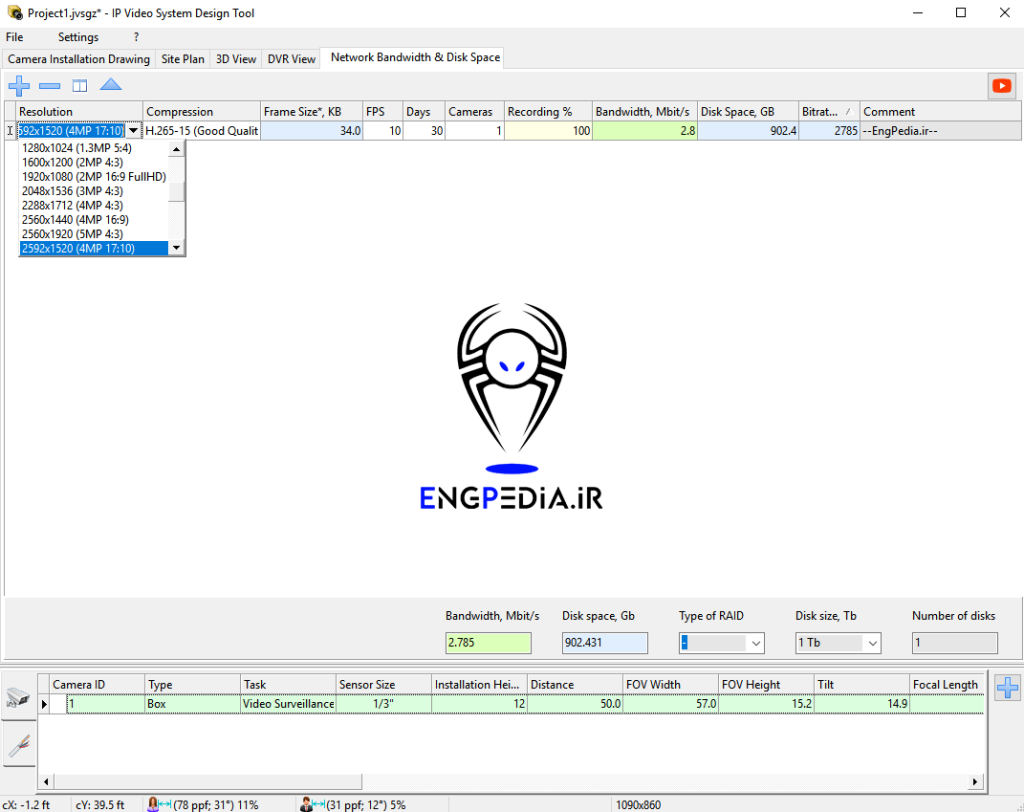Select the 1920x1080 FullHD resolution option

(x=94, y=176)
